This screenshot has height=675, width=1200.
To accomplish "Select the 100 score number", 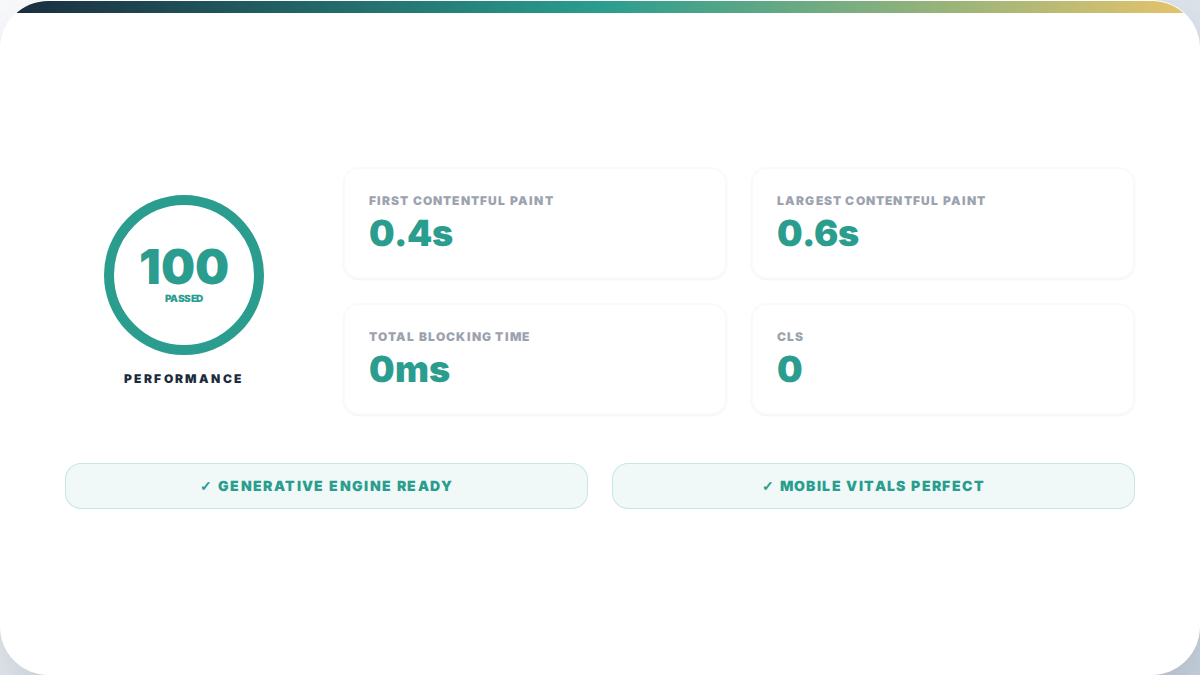I will [184, 267].
